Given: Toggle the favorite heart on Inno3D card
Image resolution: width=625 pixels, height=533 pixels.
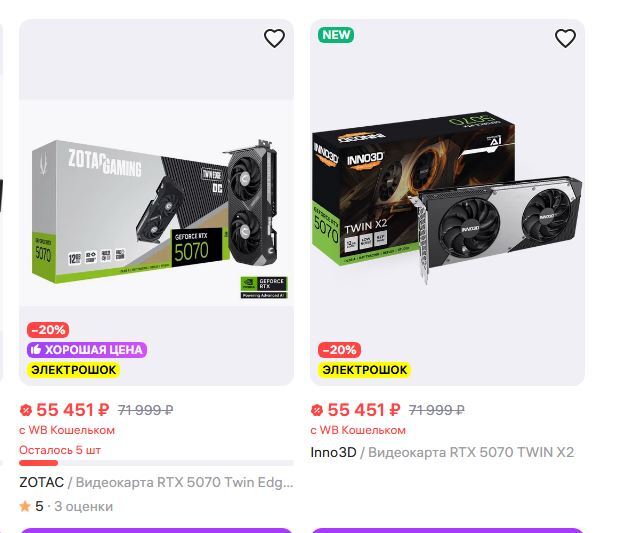Looking at the screenshot, I should coord(565,39).
